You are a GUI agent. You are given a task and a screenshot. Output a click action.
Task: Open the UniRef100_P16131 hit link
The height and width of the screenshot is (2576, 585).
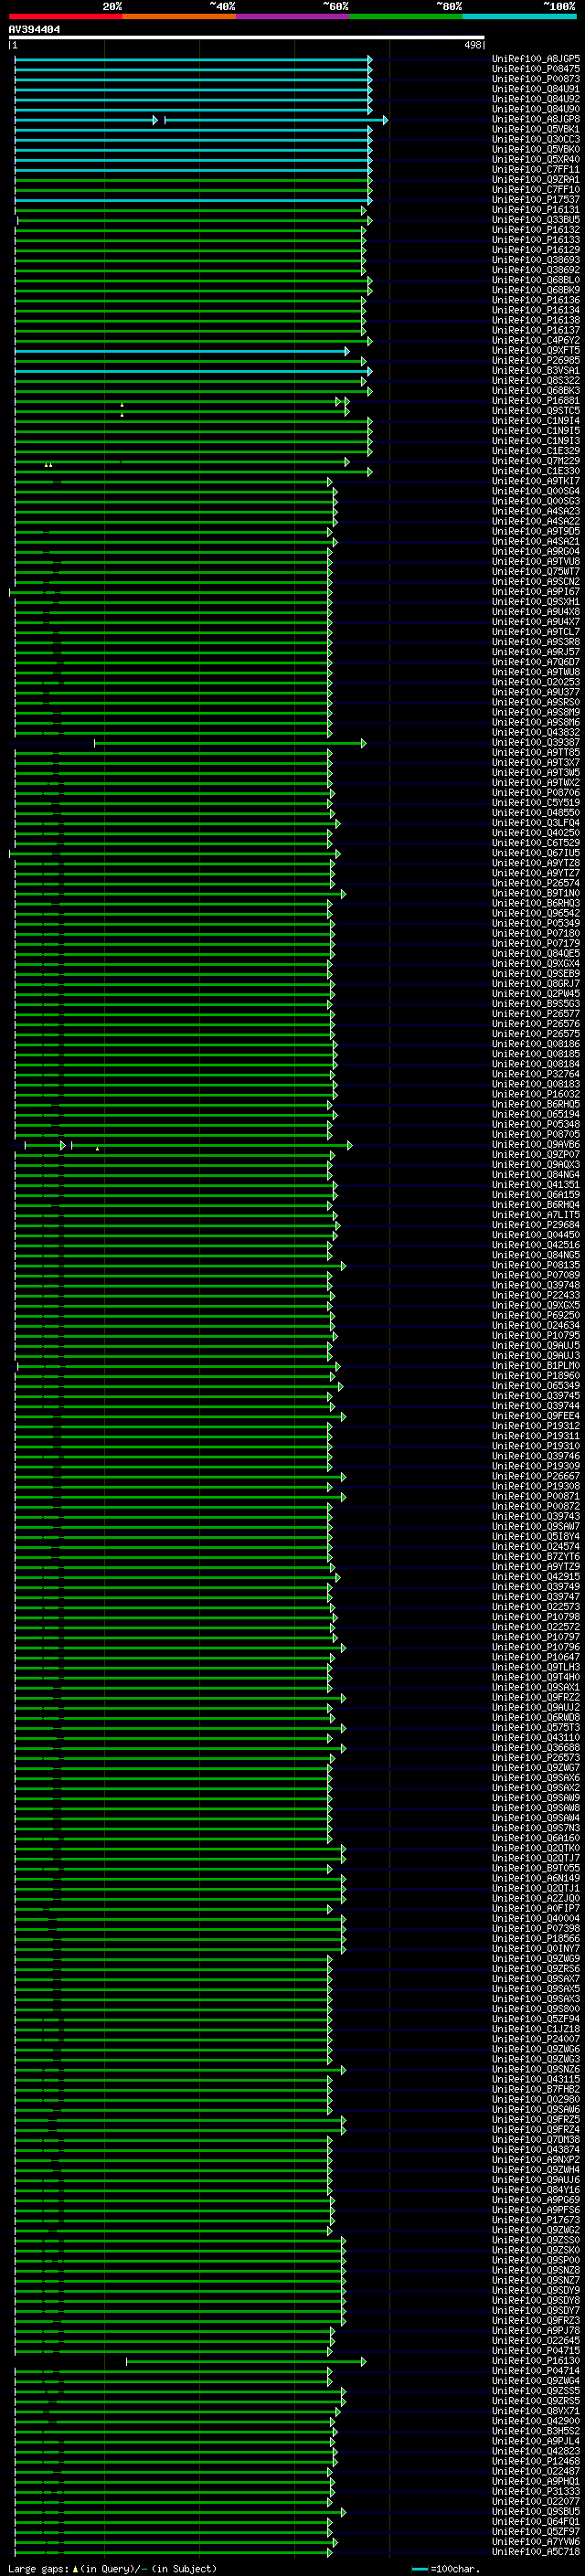click(x=536, y=210)
